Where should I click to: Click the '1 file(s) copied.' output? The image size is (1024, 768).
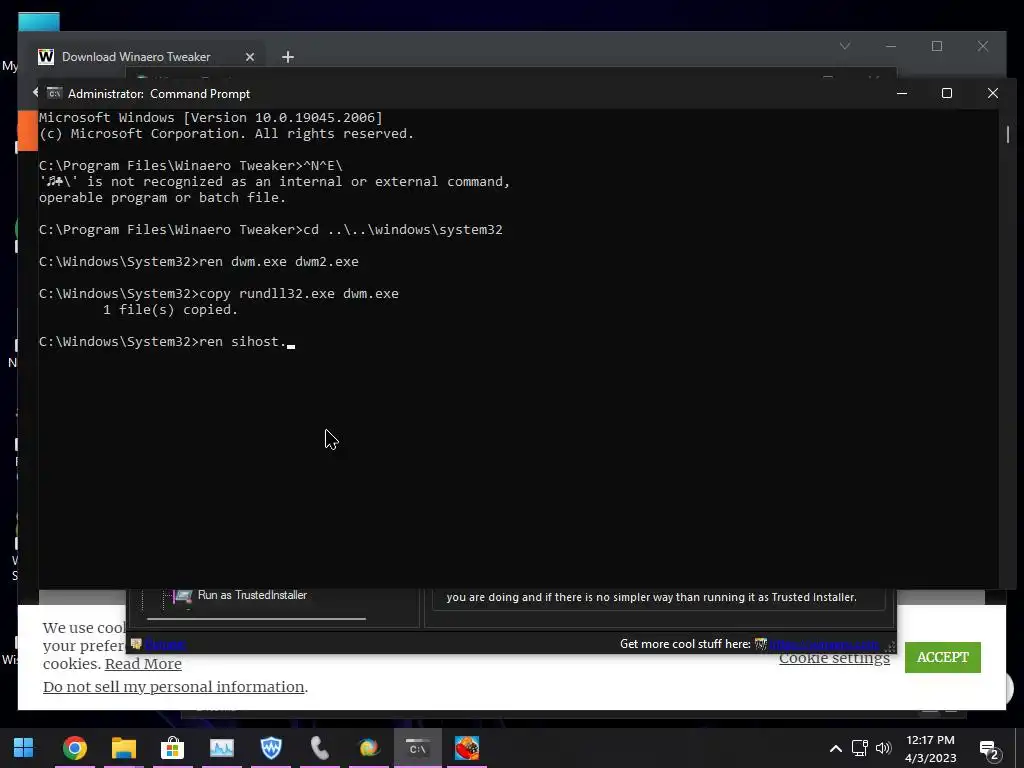point(170,310)
